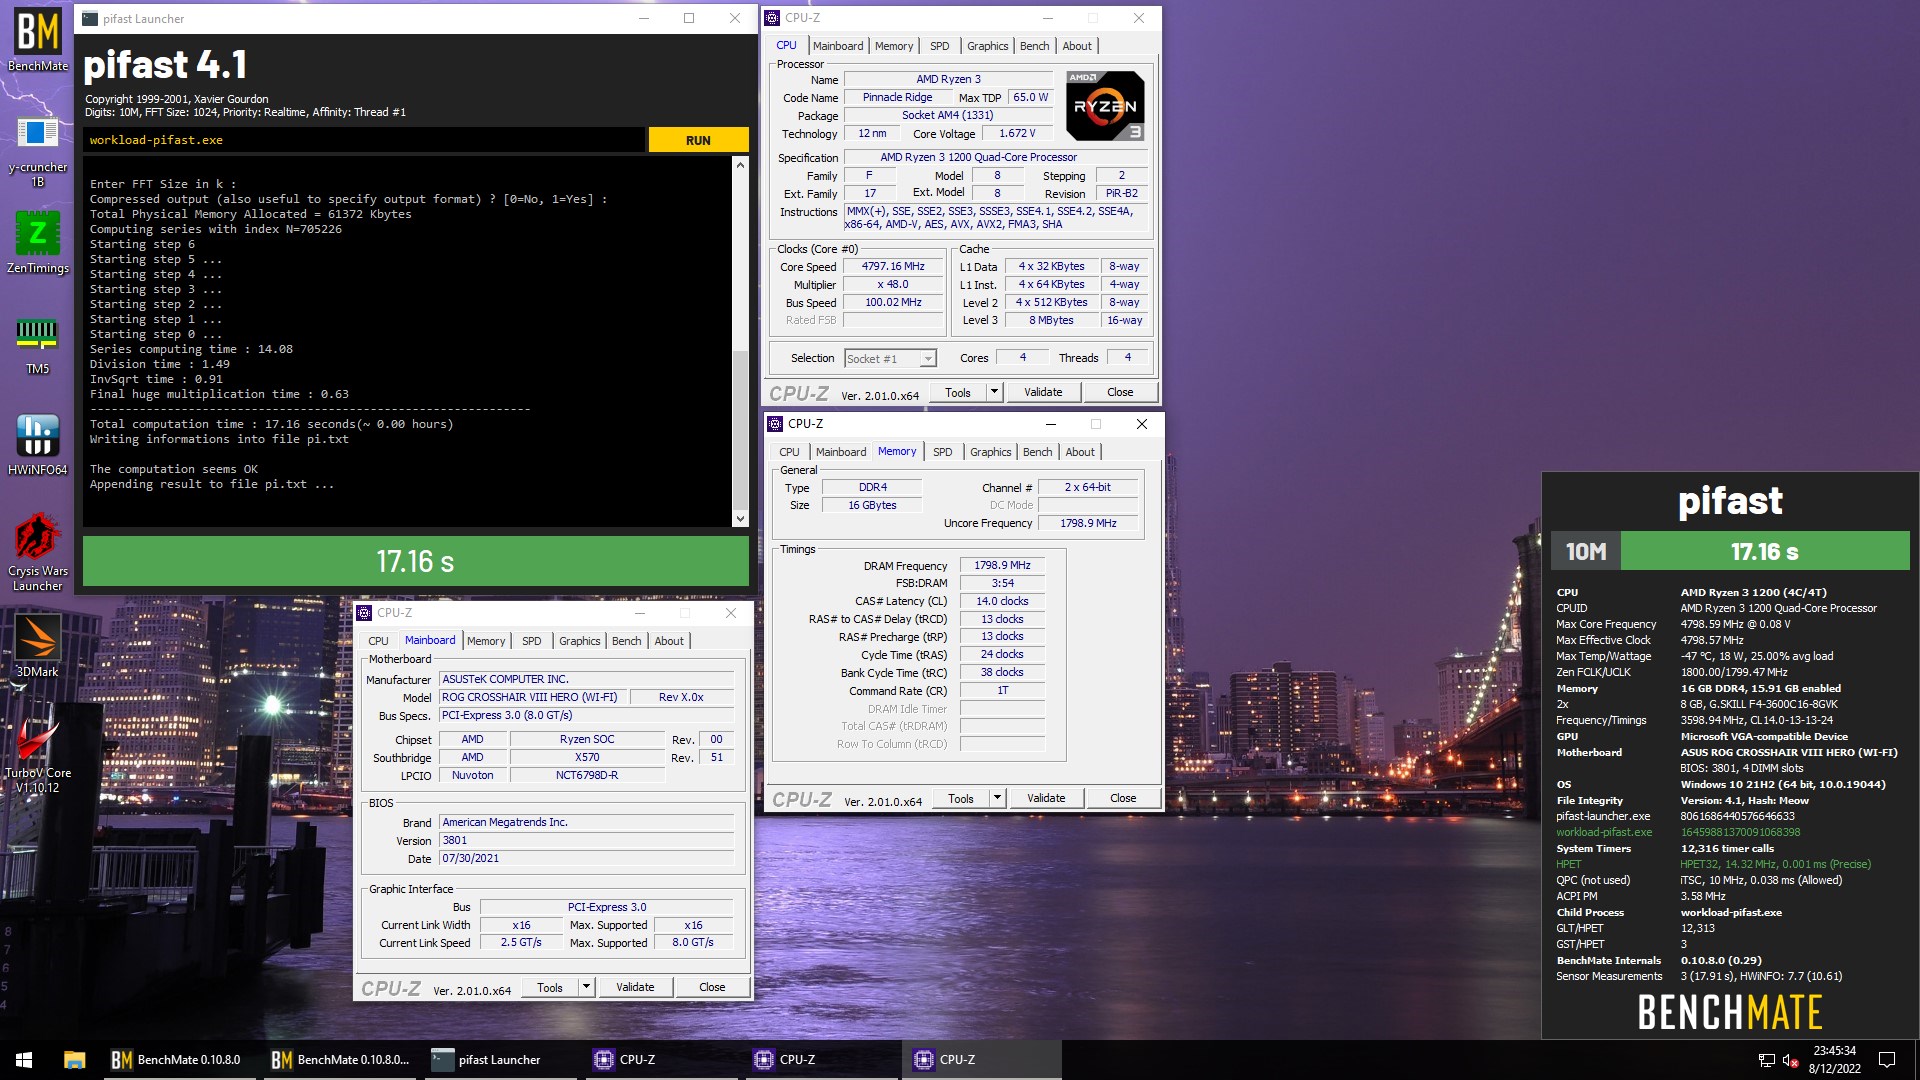Viewport: 1920px width, 1080px height.
Task: Launch HWiNFO64 from the desktop
Action: click(38, 445)
